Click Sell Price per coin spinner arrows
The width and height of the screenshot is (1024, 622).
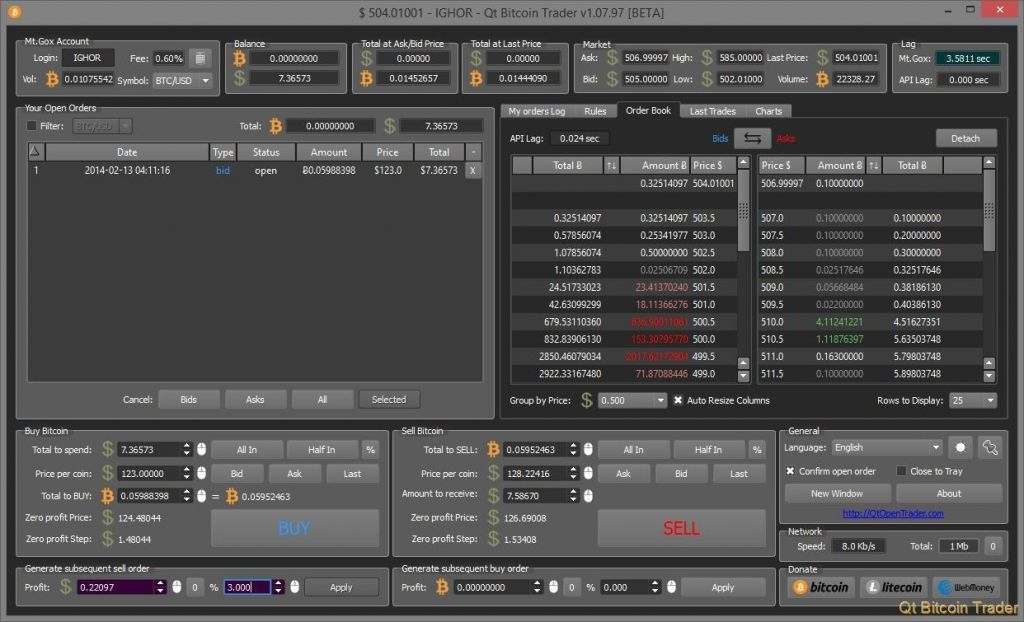(573, 473)
